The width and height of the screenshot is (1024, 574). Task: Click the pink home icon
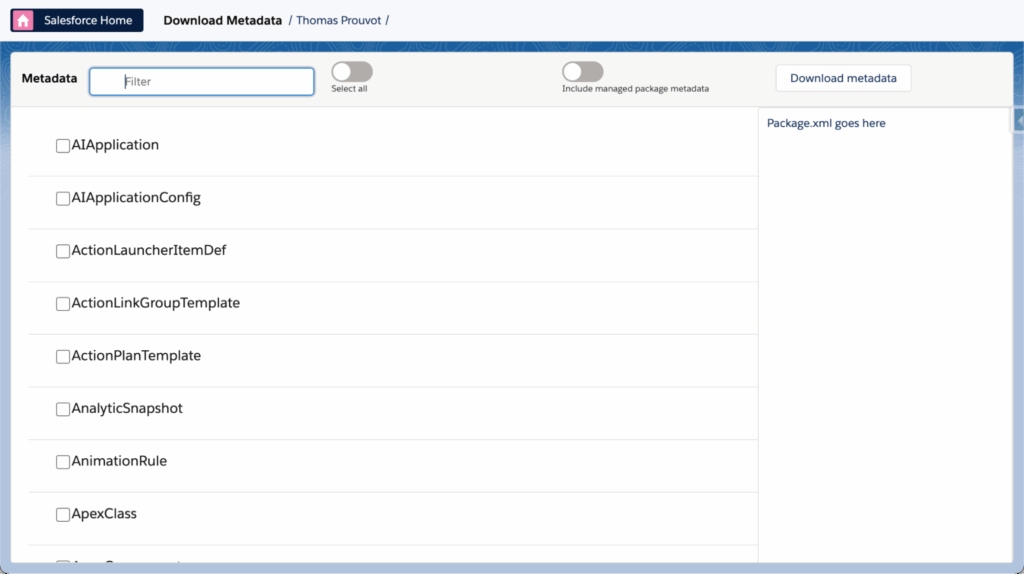24,20
